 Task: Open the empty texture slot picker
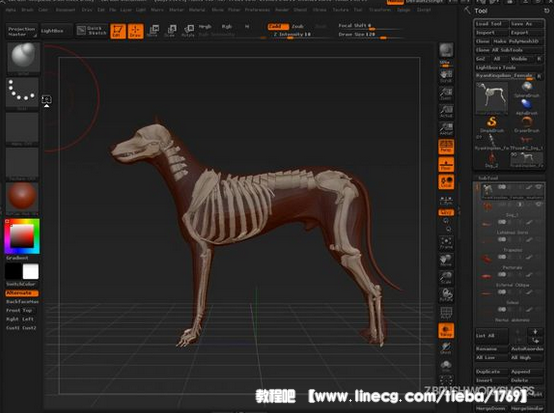(x=22, y=163)
